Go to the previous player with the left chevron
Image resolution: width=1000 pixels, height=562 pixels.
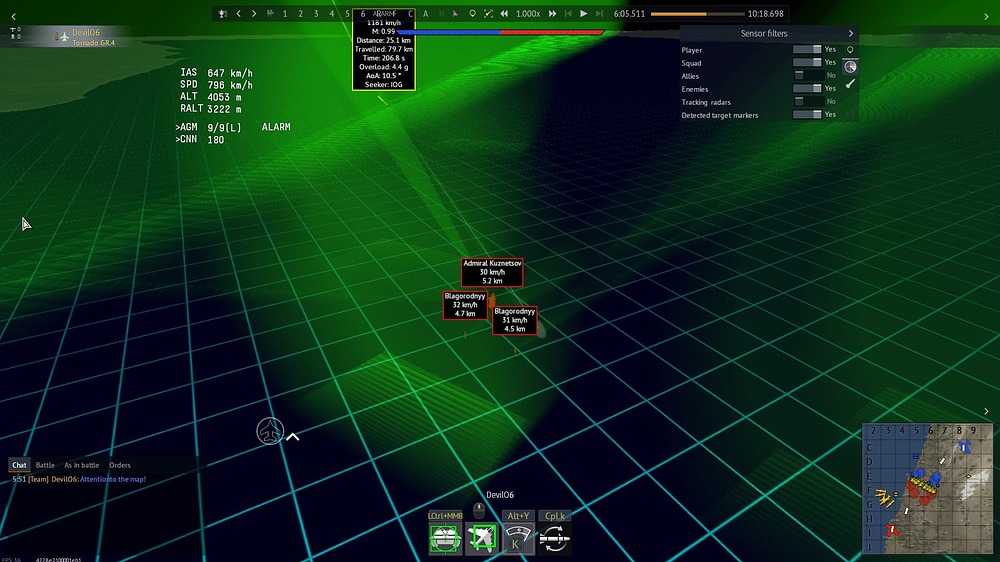[x=239, y=13]
